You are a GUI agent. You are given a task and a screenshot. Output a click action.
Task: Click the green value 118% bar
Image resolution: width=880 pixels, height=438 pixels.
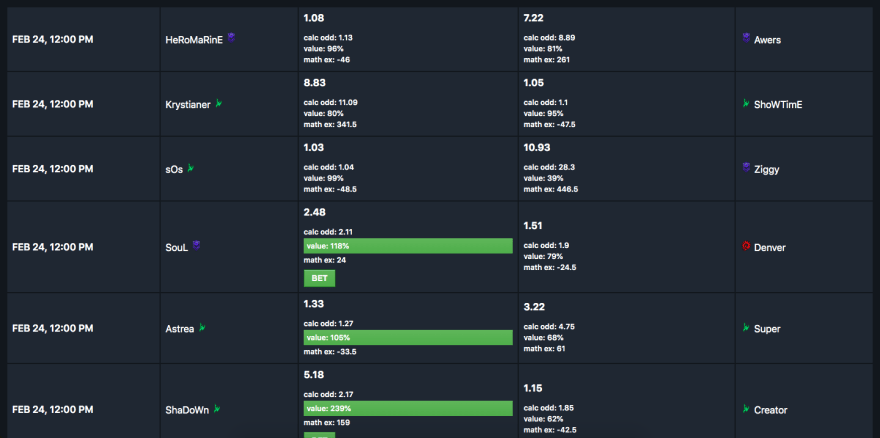408,246
